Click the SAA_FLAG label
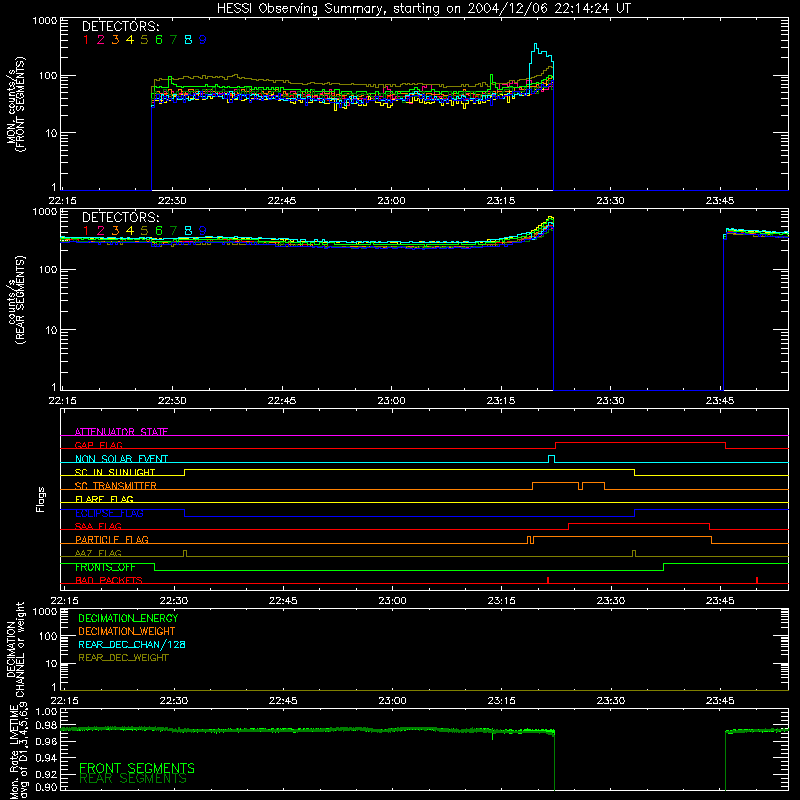 point(98,526)
